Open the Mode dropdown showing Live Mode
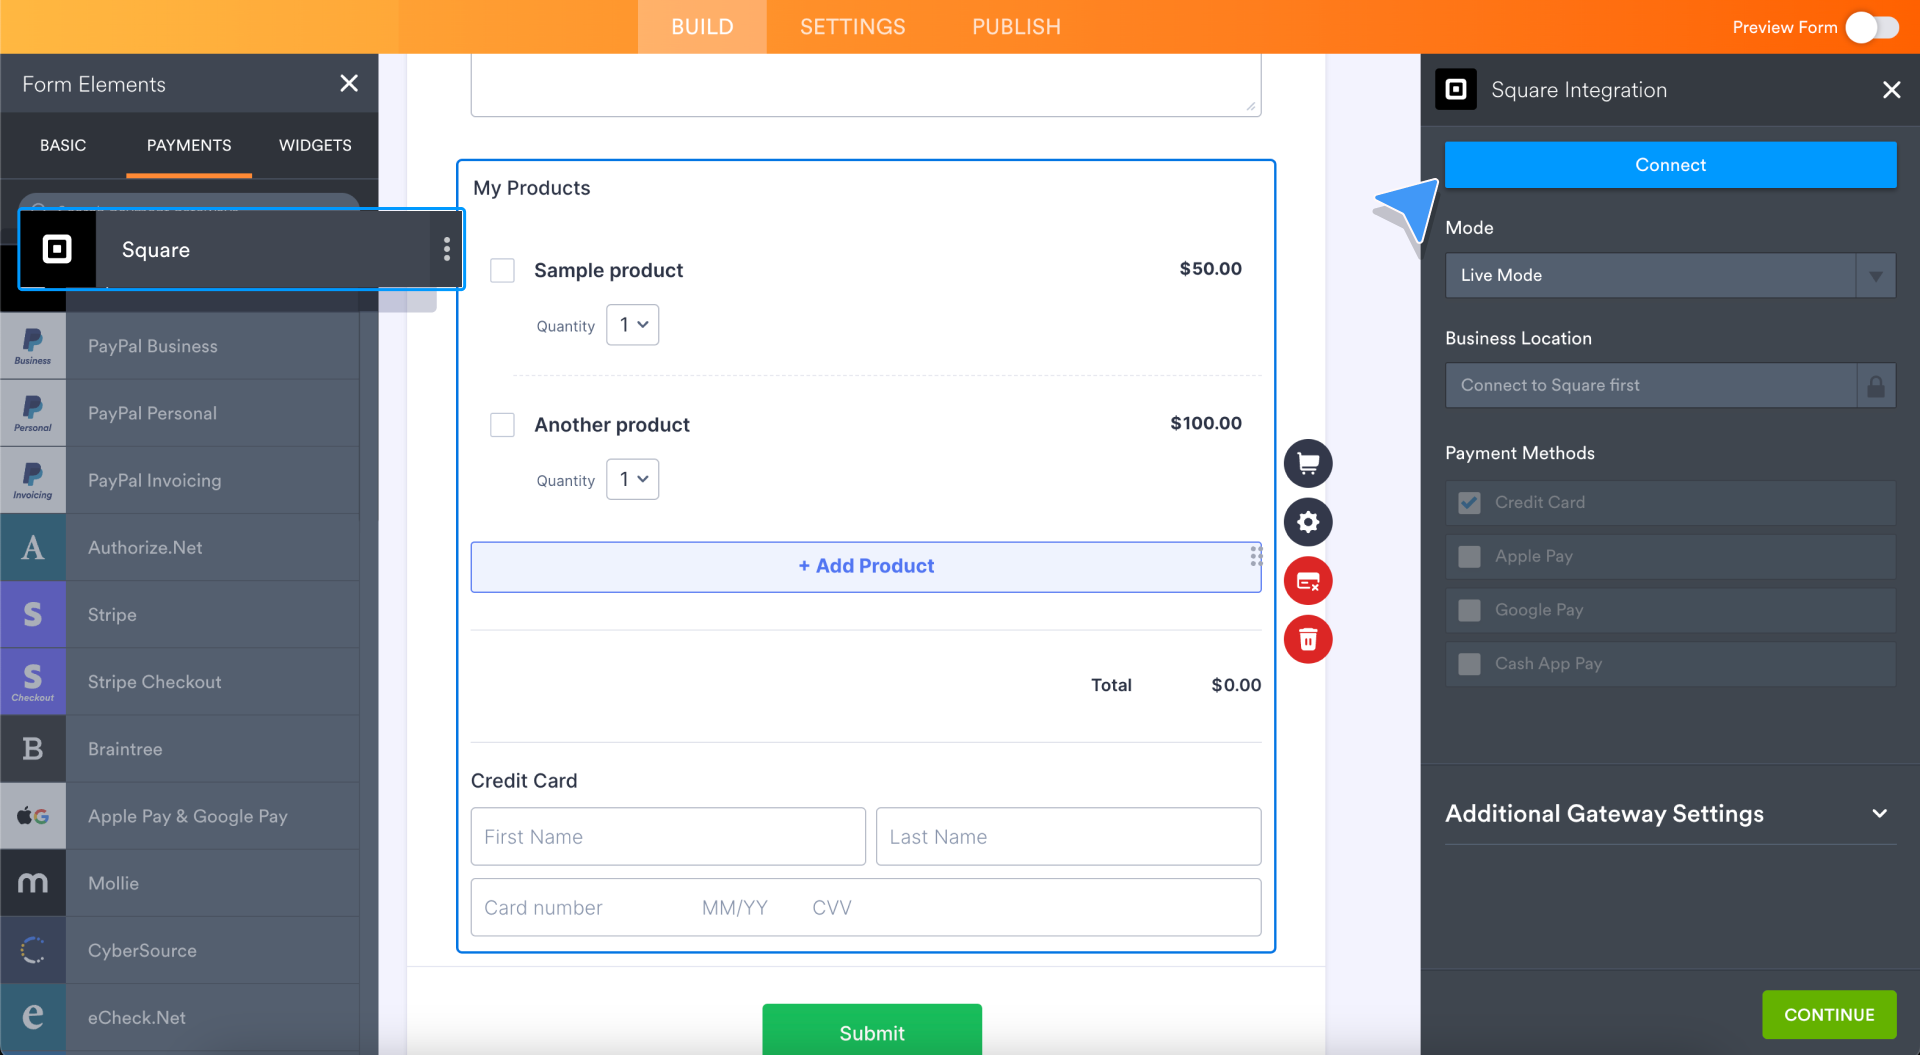The height and width of the screenshot is (1055, 1920). point(1670,275)
